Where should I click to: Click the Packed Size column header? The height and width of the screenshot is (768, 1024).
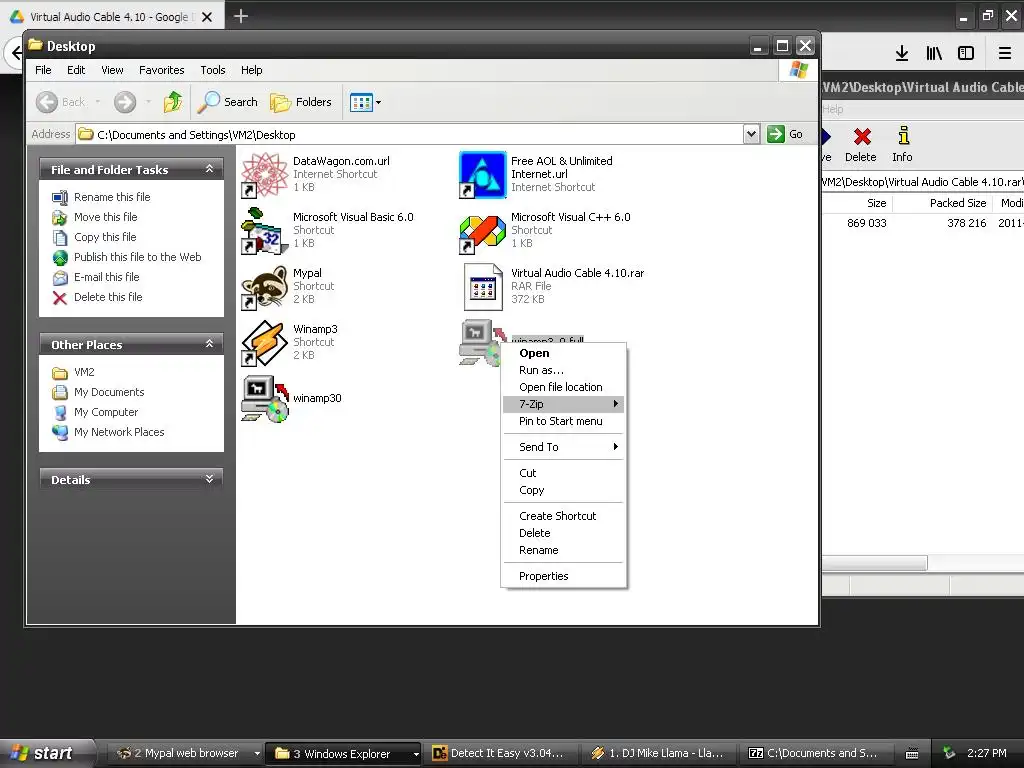tap(942, 203)
